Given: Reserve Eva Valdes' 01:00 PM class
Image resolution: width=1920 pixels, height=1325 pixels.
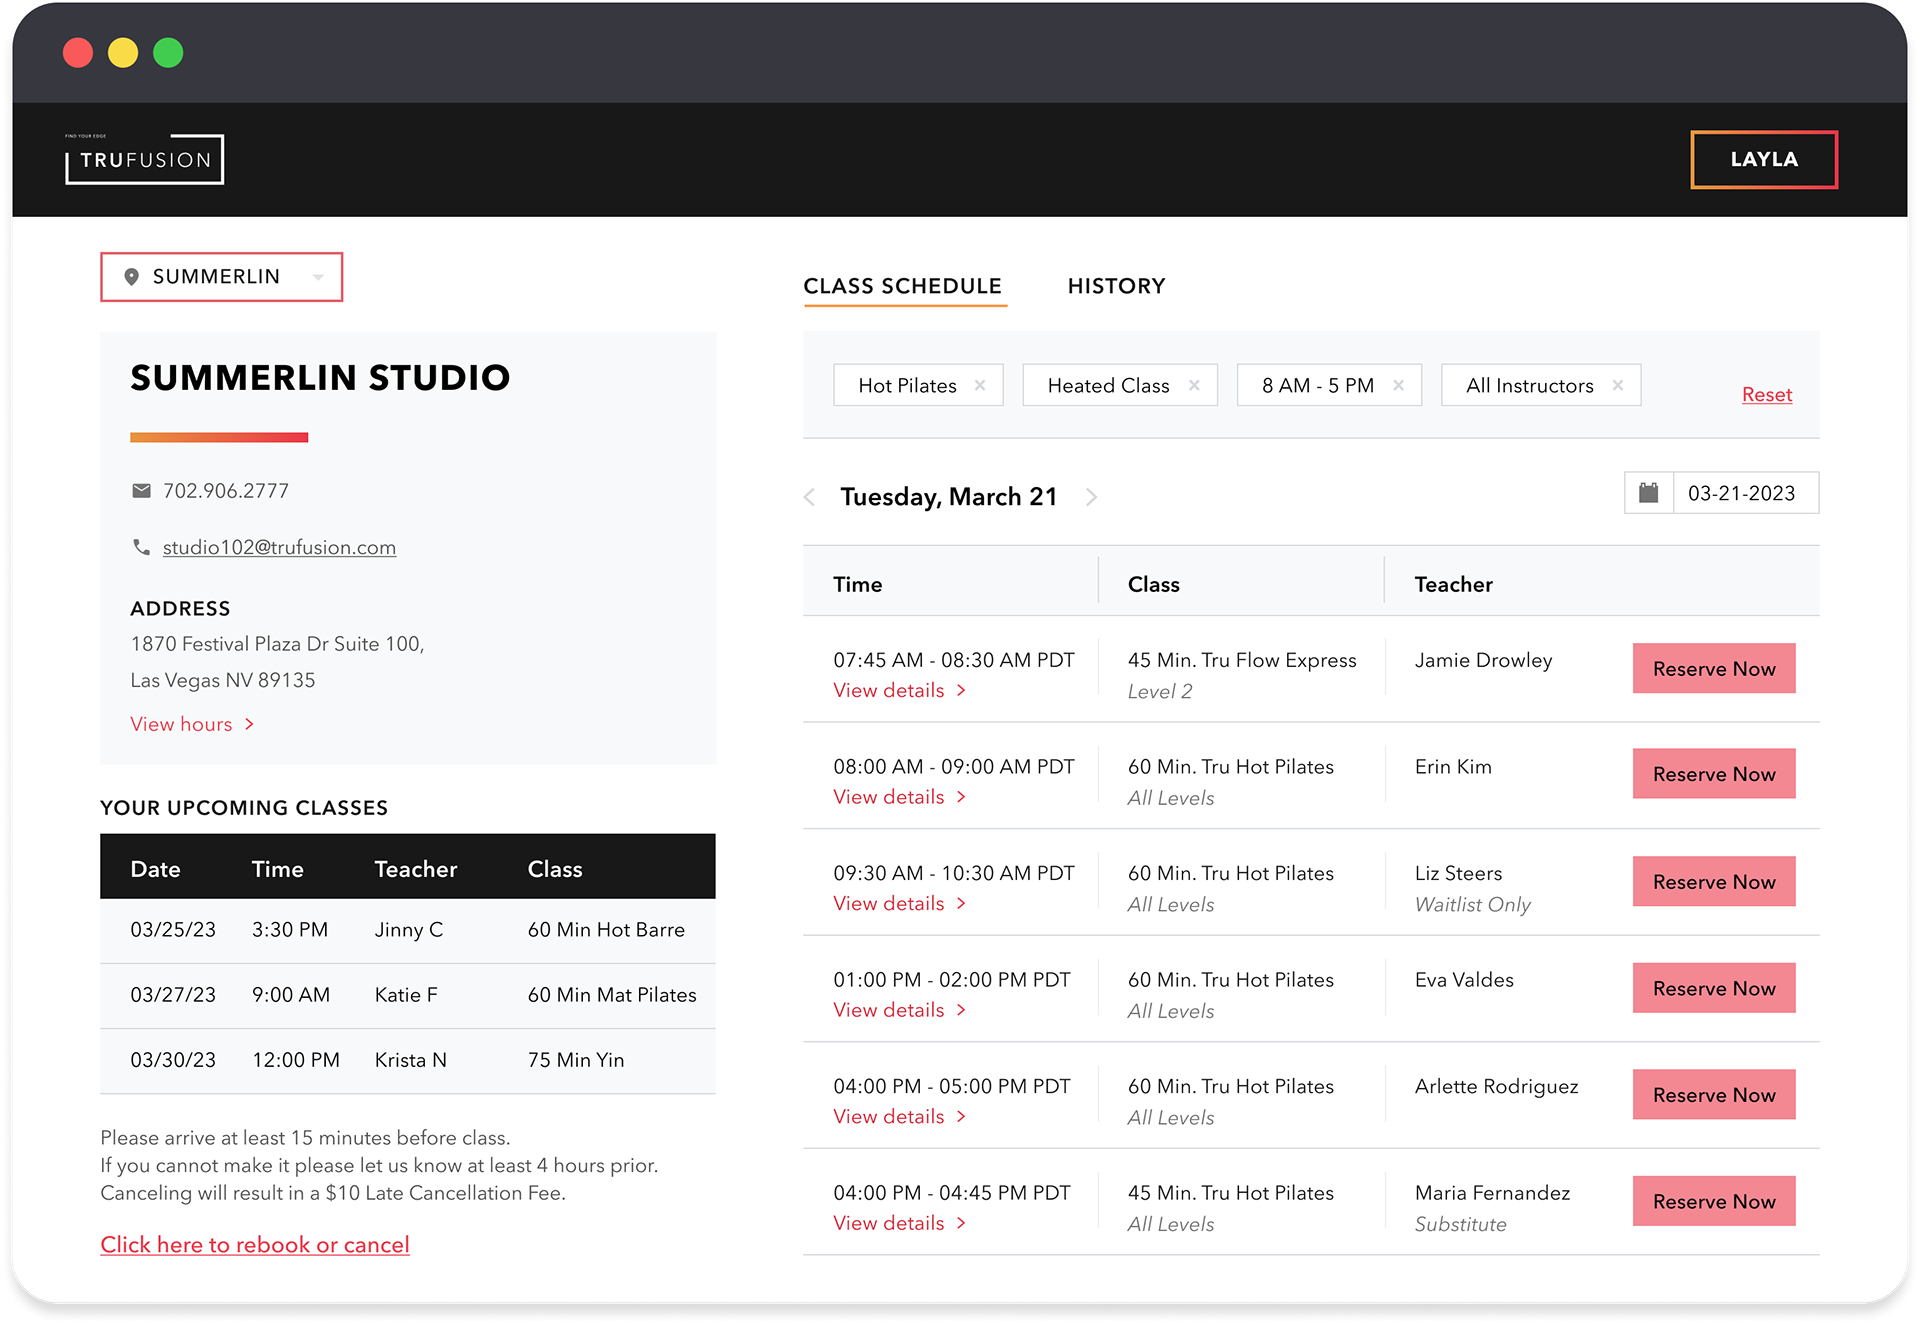Looking at the screenshot, I should (x=1714, y=988).
